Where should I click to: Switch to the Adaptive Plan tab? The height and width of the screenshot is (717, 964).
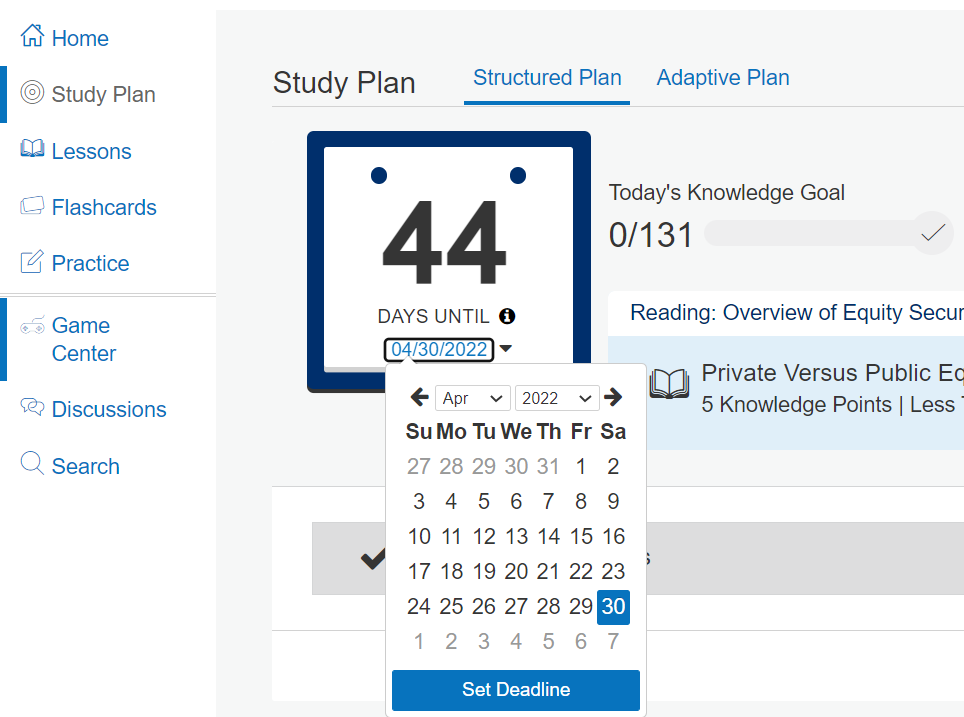coord(723,77)
